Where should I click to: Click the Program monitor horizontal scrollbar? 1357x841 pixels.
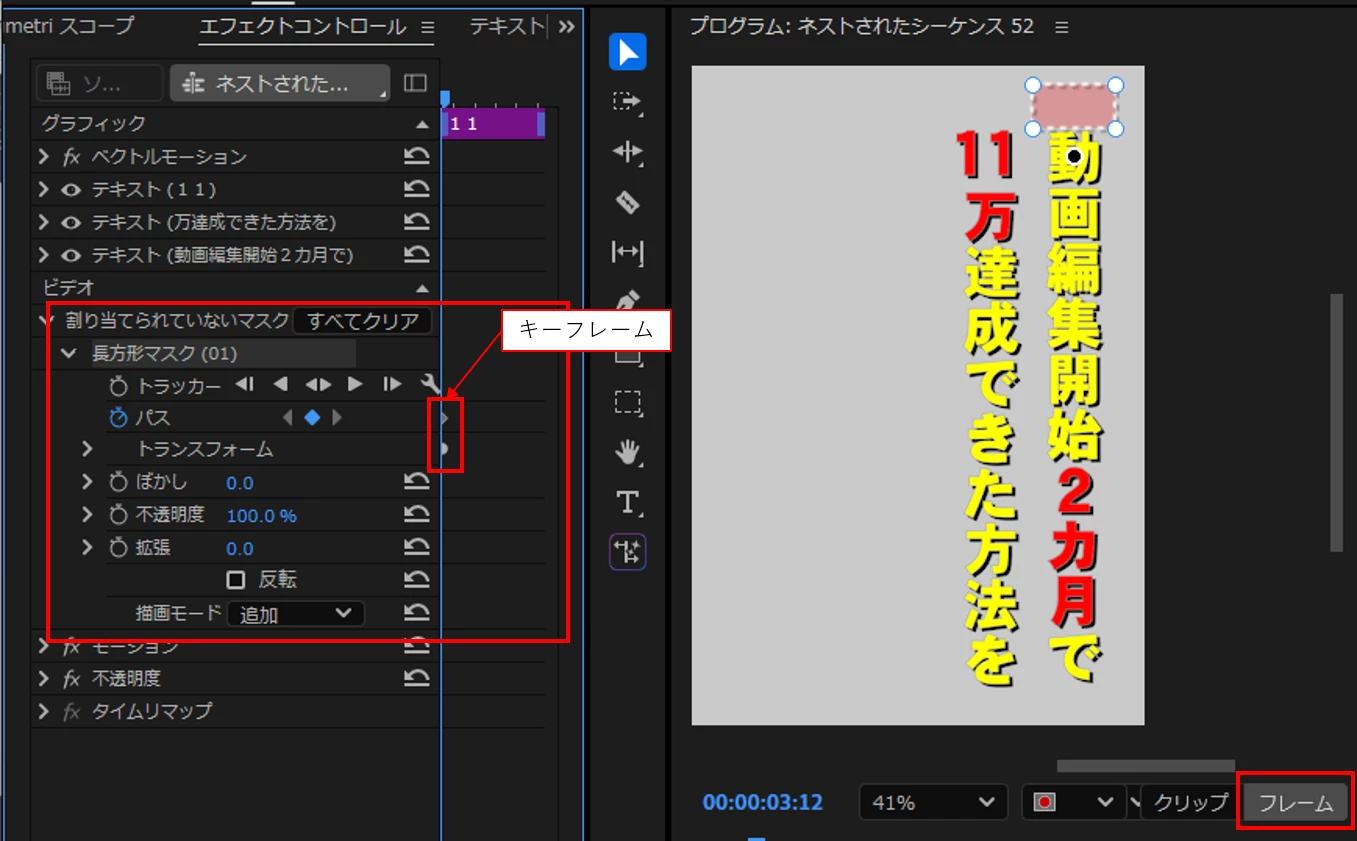(1146, 766)
